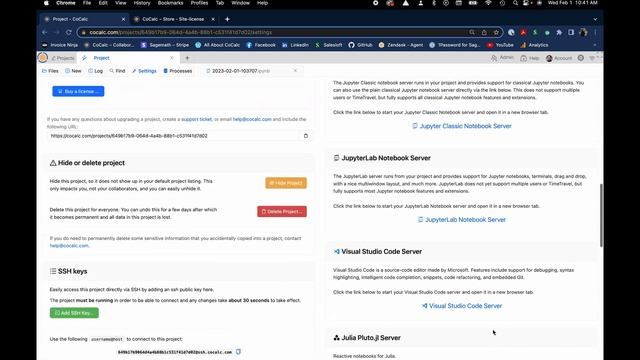640x360 pixels.
Task: Open the Chrome extensions puzzle icon
Action: (x=559, y=32)
